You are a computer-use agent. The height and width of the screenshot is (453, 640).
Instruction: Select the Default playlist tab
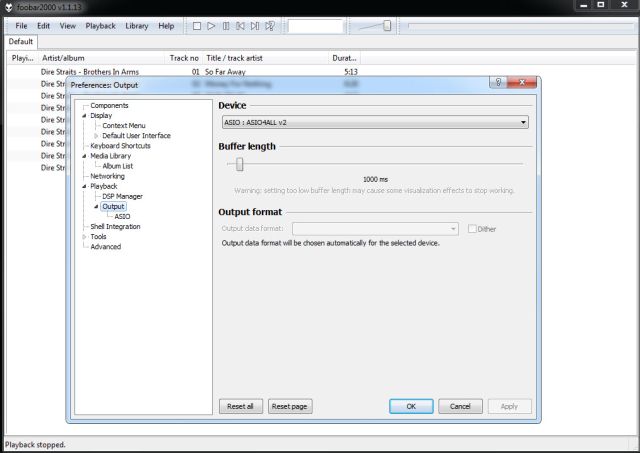point(20,42)
